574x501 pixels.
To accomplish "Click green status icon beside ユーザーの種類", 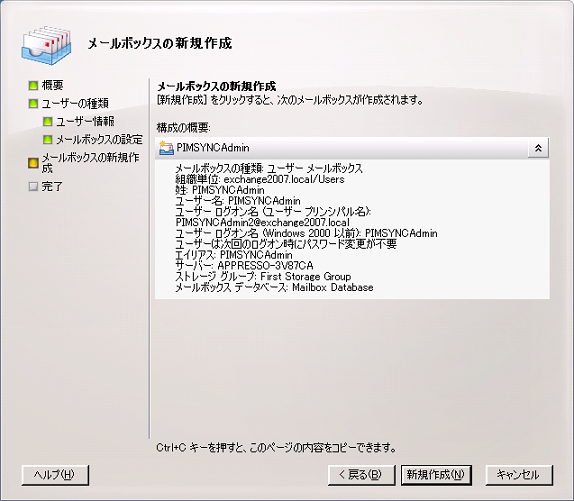I will 33,104.
